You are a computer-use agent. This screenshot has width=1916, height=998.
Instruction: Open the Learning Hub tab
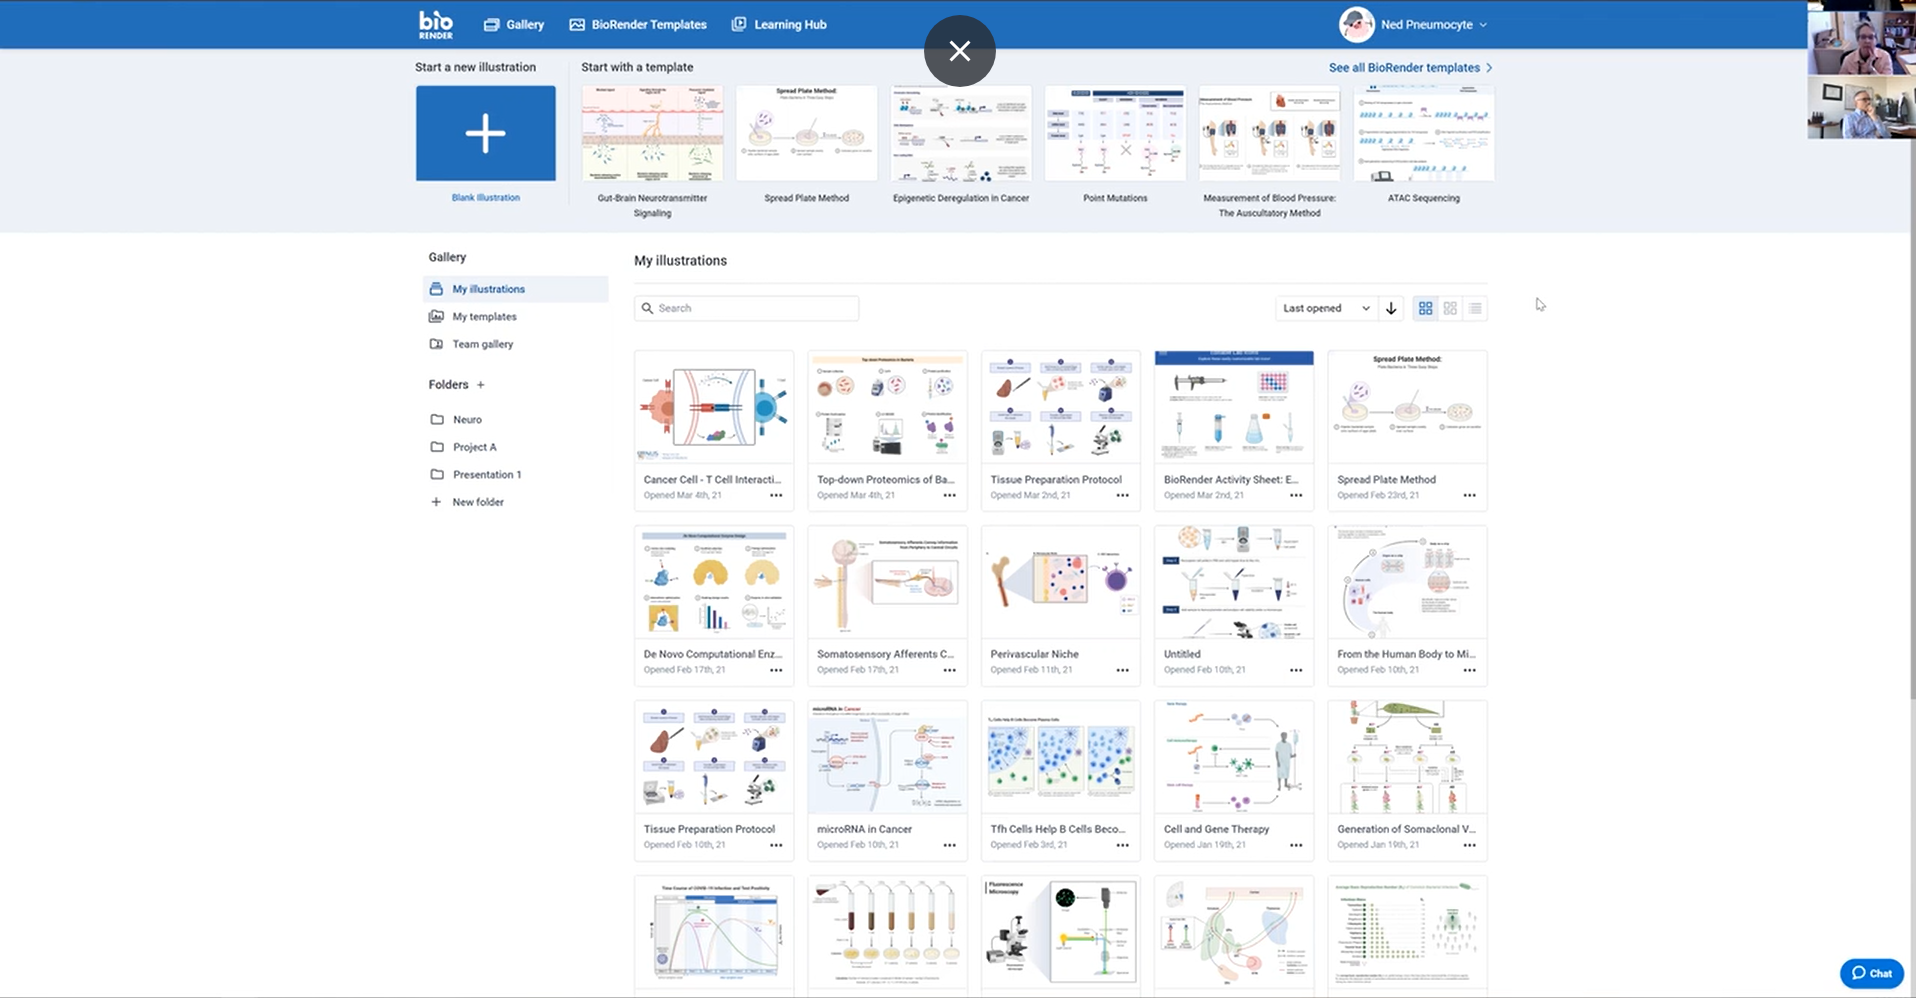click(x=790, y=24)
